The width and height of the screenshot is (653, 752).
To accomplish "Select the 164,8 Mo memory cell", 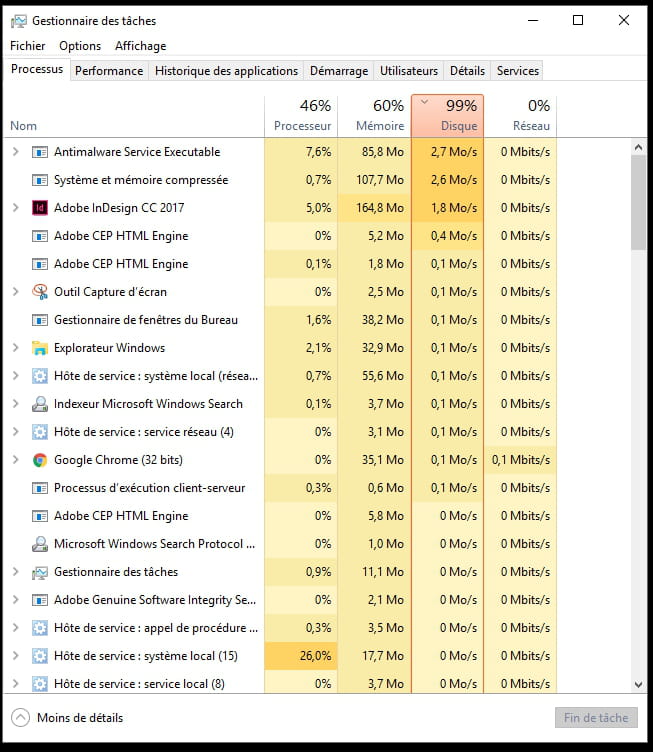I will pyautogui.click(x=374, y=208).
